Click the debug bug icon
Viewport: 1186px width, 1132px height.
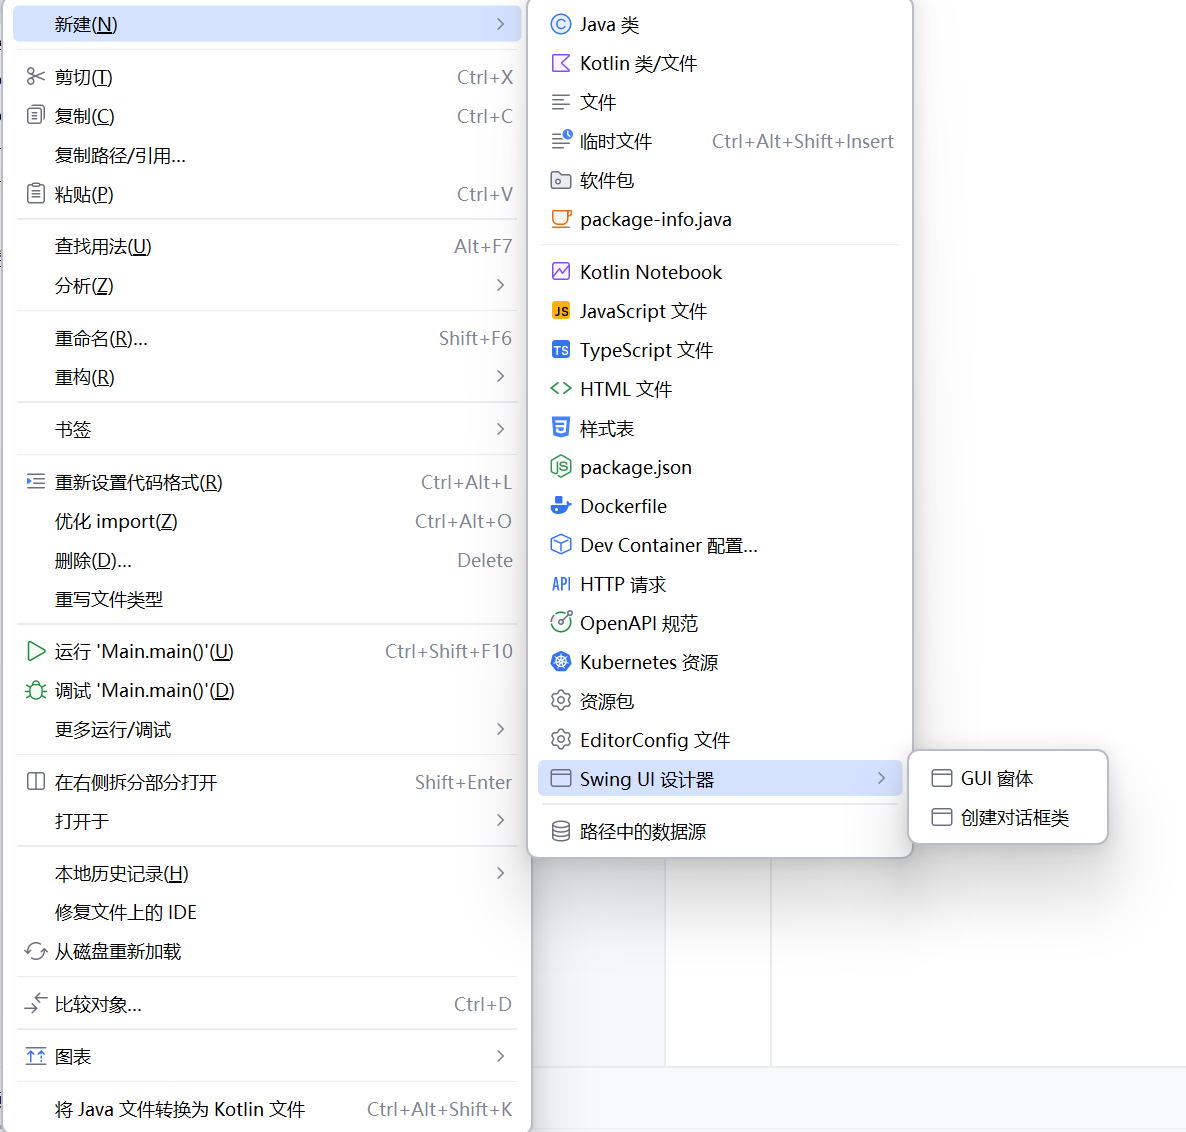point(36,690)
